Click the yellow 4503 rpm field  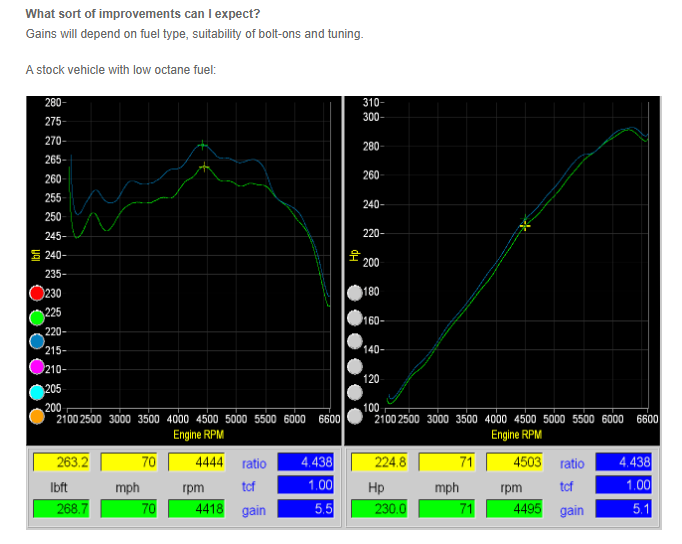pyautogui.click(x=514, y=463)
